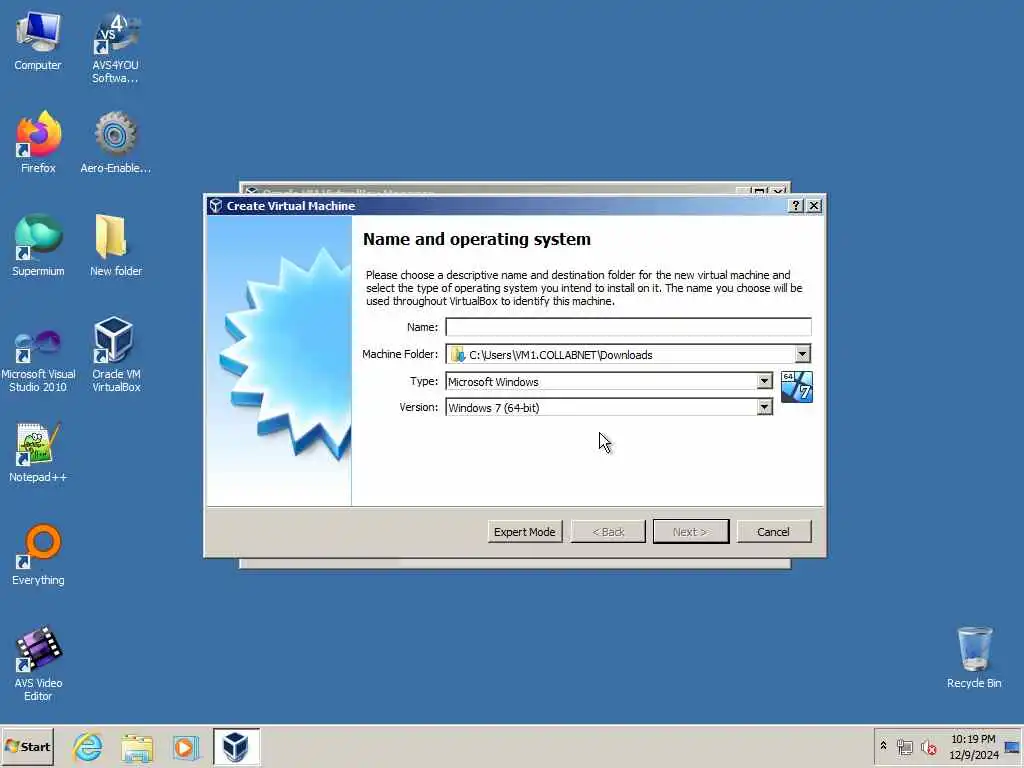Open Aero-Enable desktop icon
The width and height of the screenshot is (1024, 768).
click(116, 142)
